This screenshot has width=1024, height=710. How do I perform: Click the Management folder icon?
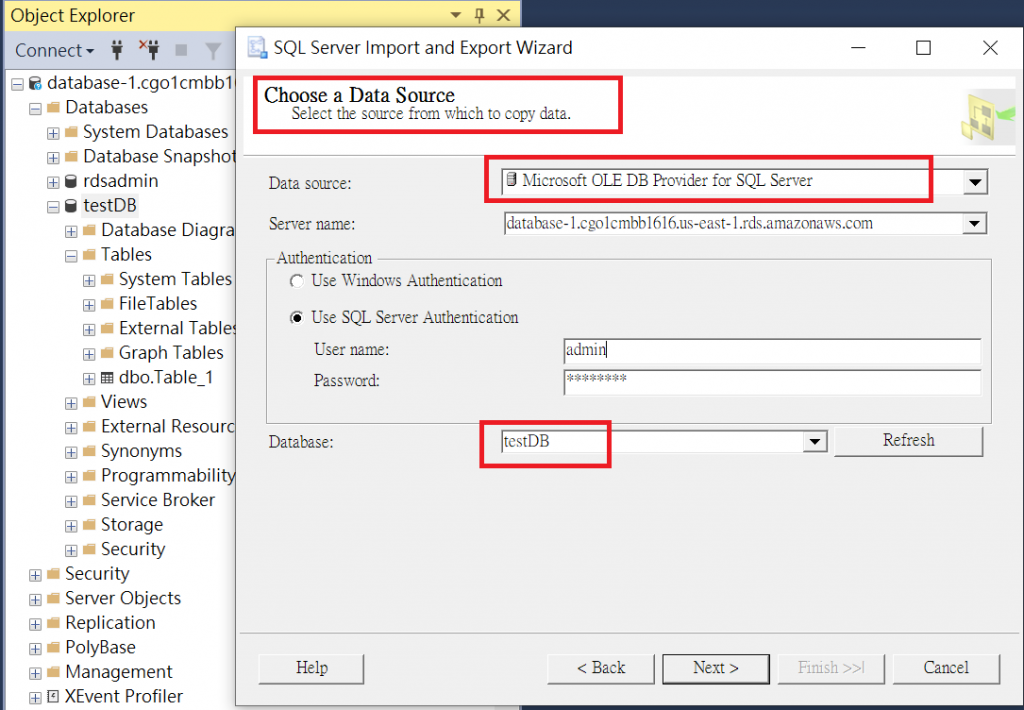(x=54, y=672)
